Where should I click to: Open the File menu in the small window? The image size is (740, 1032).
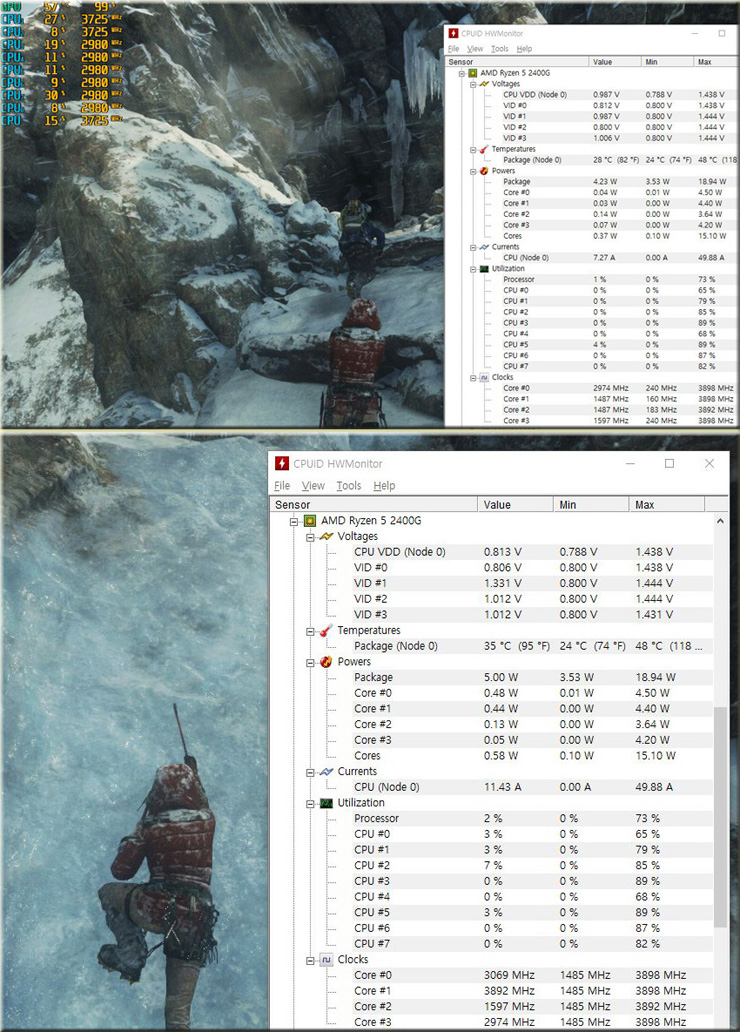coord(454,49)
